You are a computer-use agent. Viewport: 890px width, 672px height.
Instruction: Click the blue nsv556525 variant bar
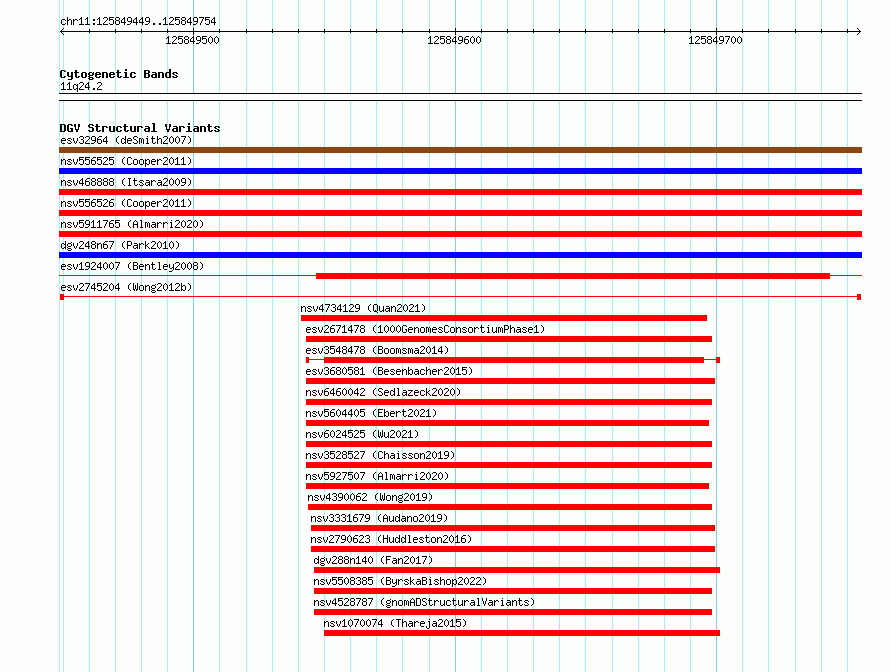tap(460, 171)
